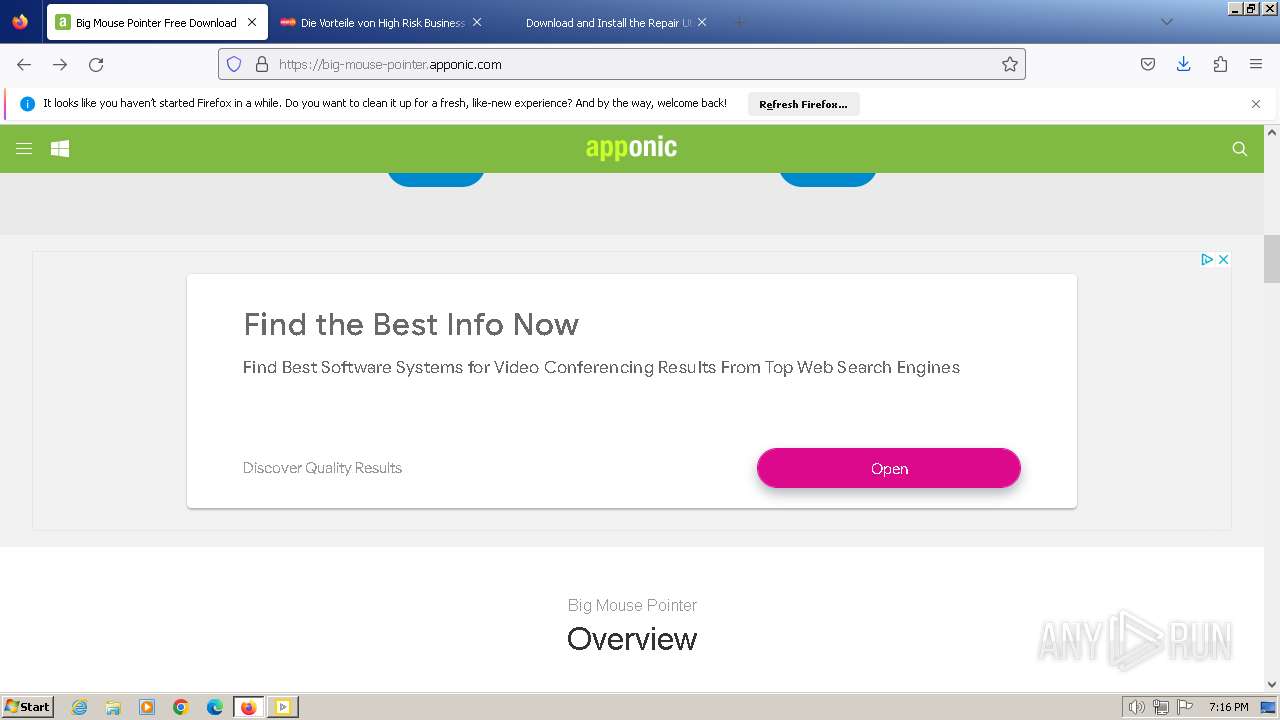Reload the current page
1280x720 pixels.
coord(96,64)
